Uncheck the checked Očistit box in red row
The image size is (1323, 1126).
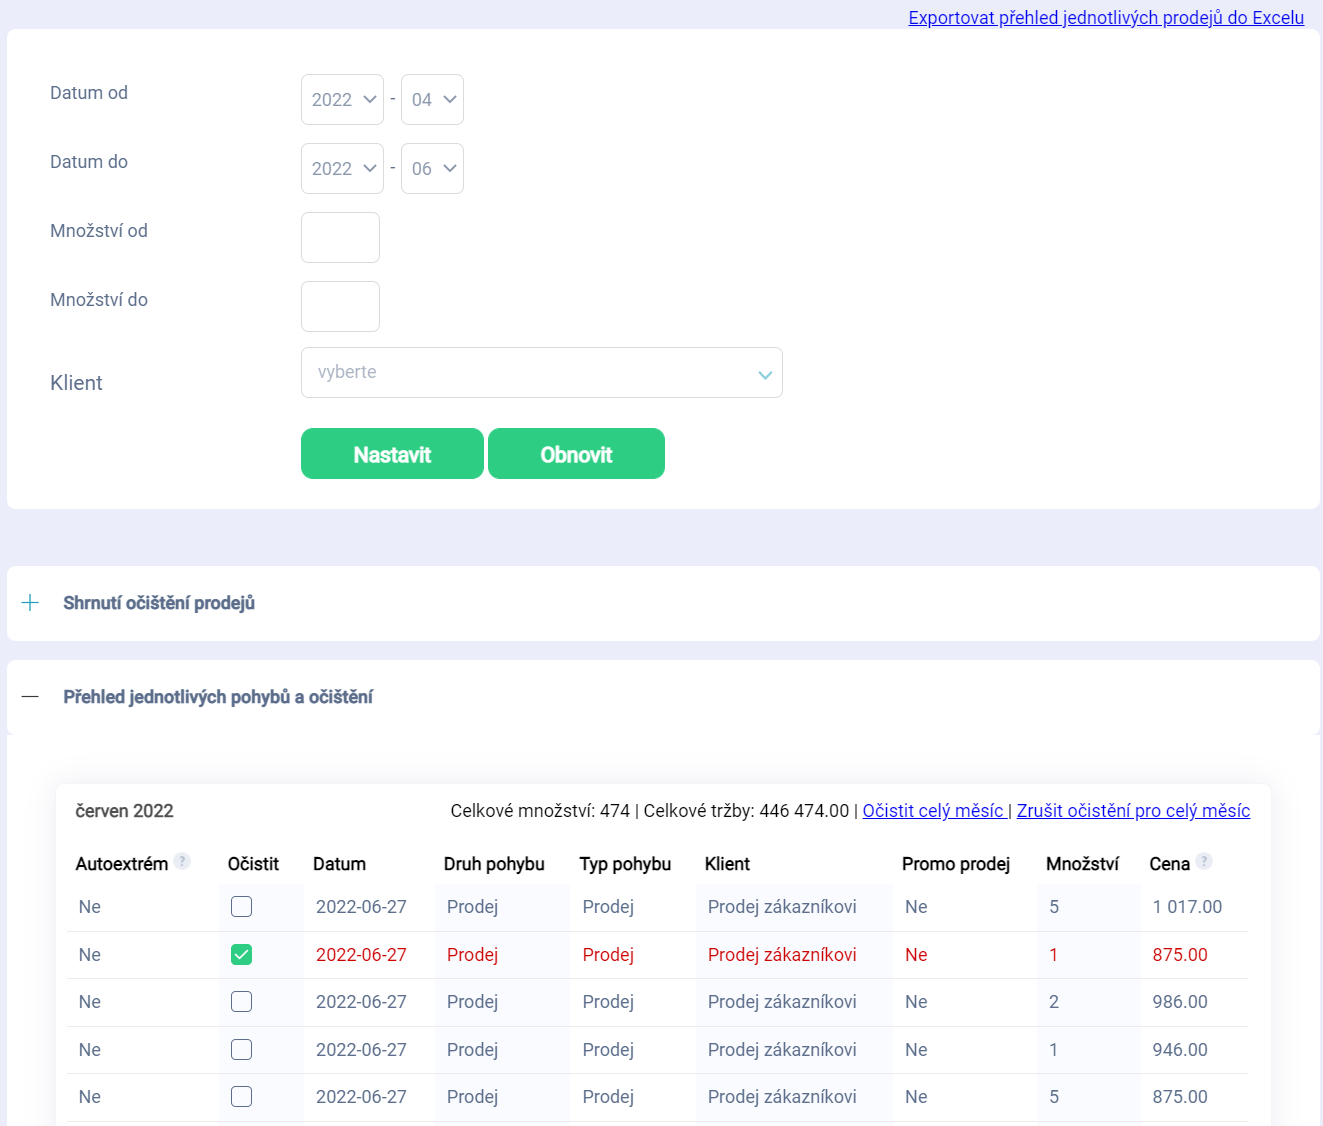[241, 955]
